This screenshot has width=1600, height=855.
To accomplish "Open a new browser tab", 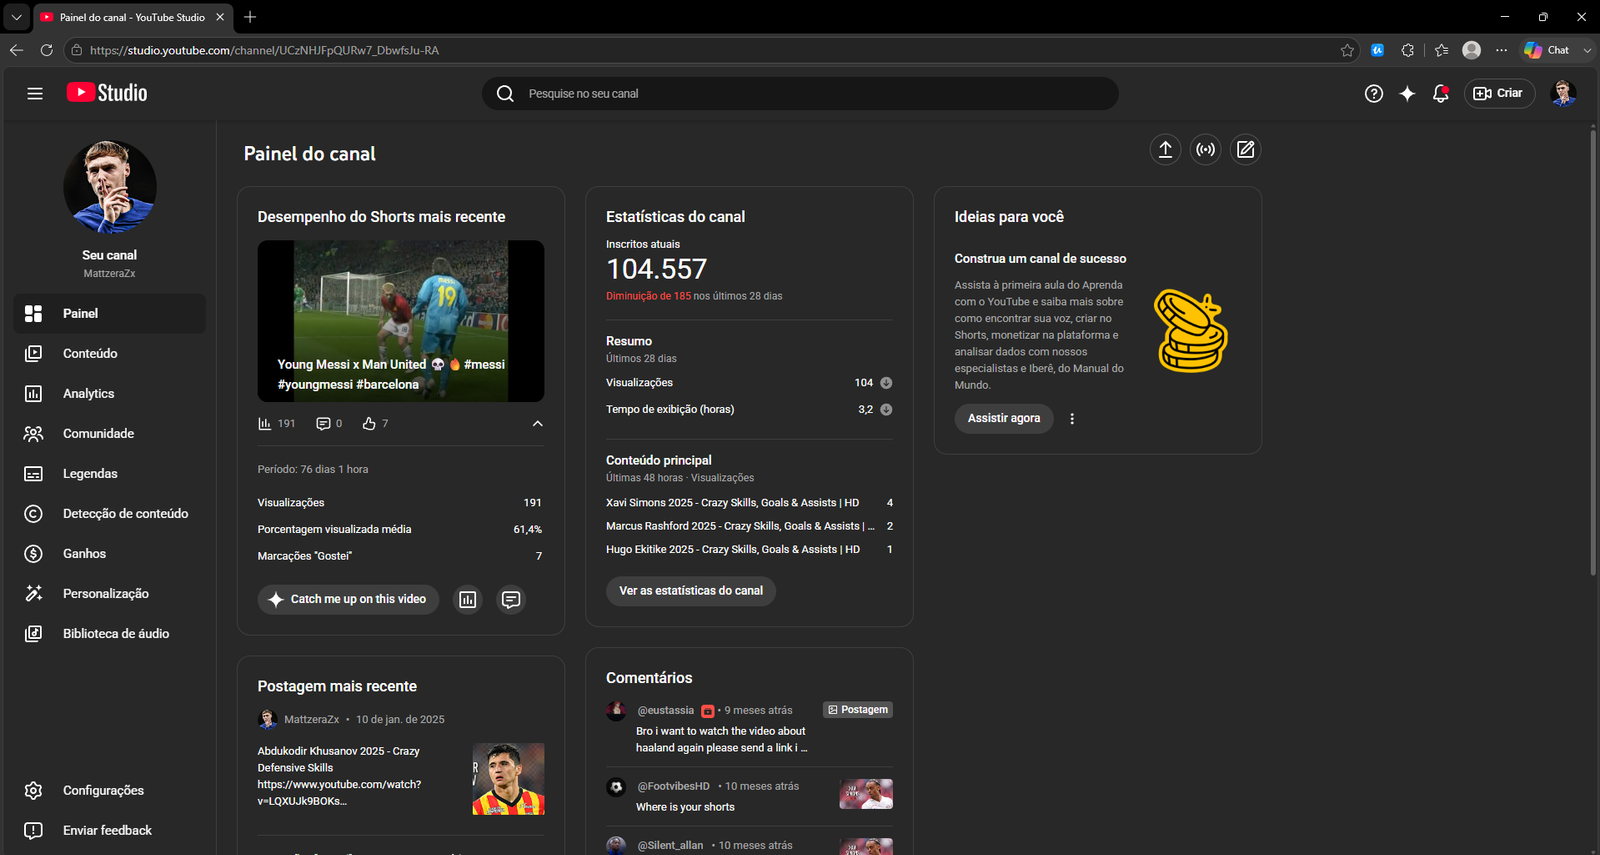I will [250, 17].
